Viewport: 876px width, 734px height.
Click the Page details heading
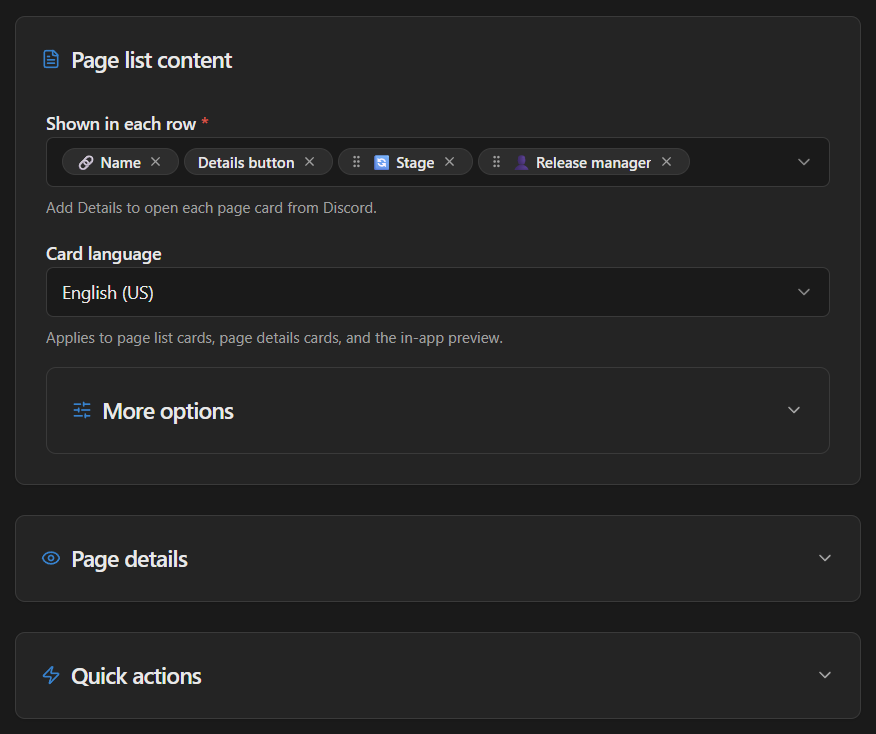tap(130, 559)
